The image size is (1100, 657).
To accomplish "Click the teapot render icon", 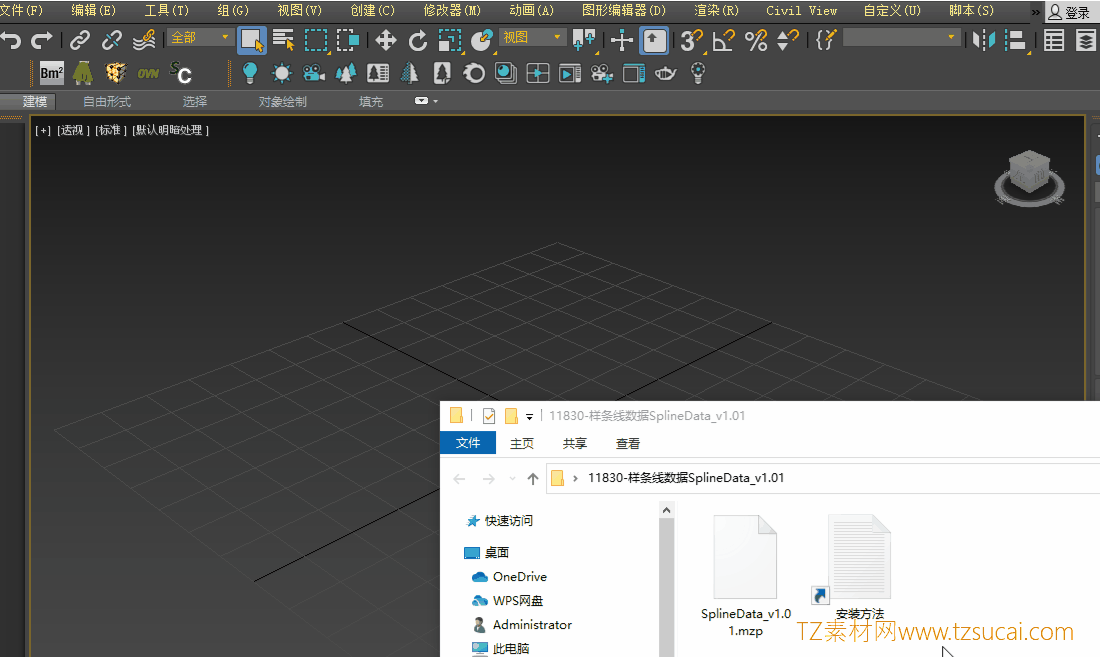I will (x=665, y=73).
